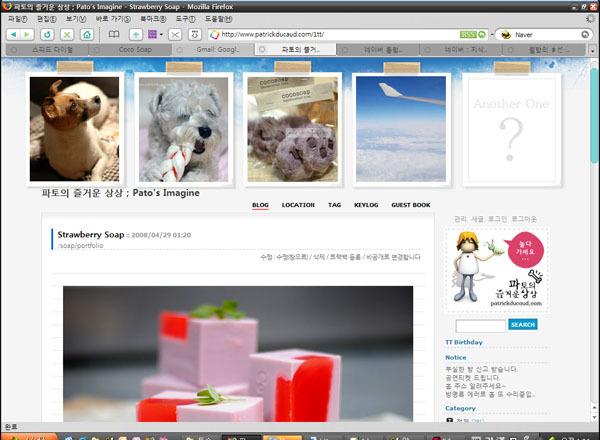600x440 pixels.
Task: Open the 파일(F) menu
Action: tap(18, 19)
